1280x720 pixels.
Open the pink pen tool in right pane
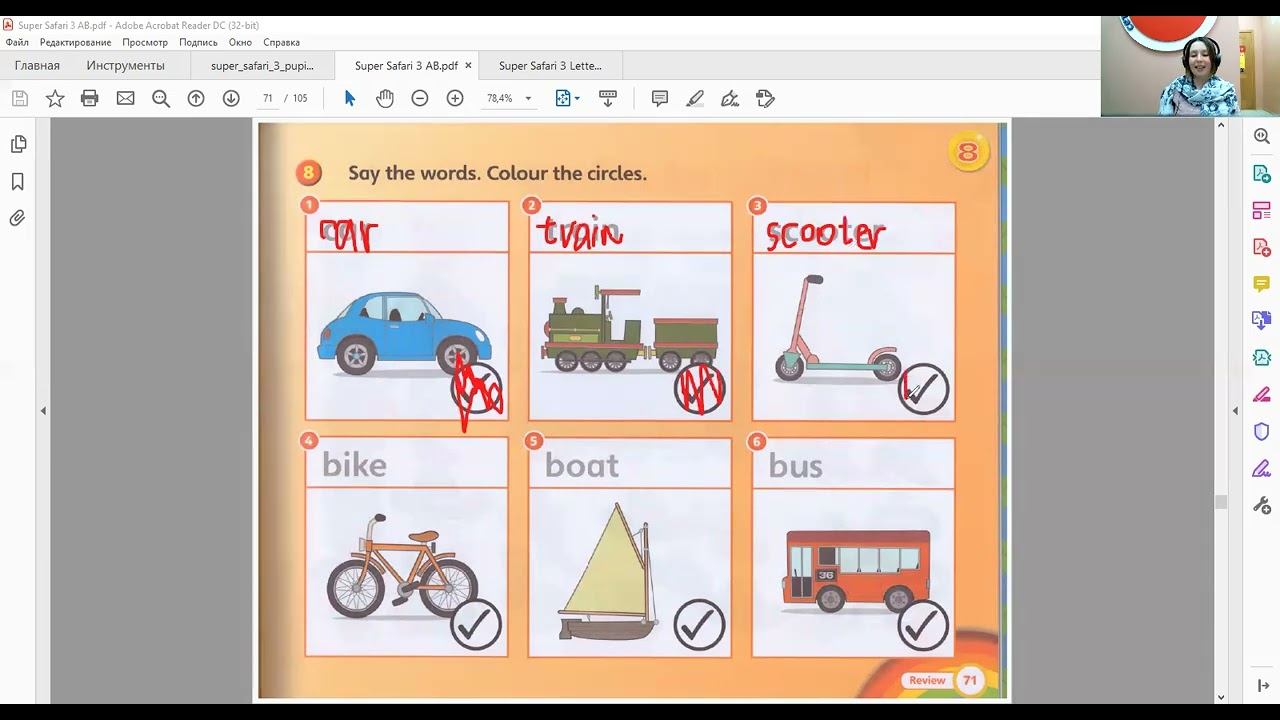click(x=1262, y=395)
